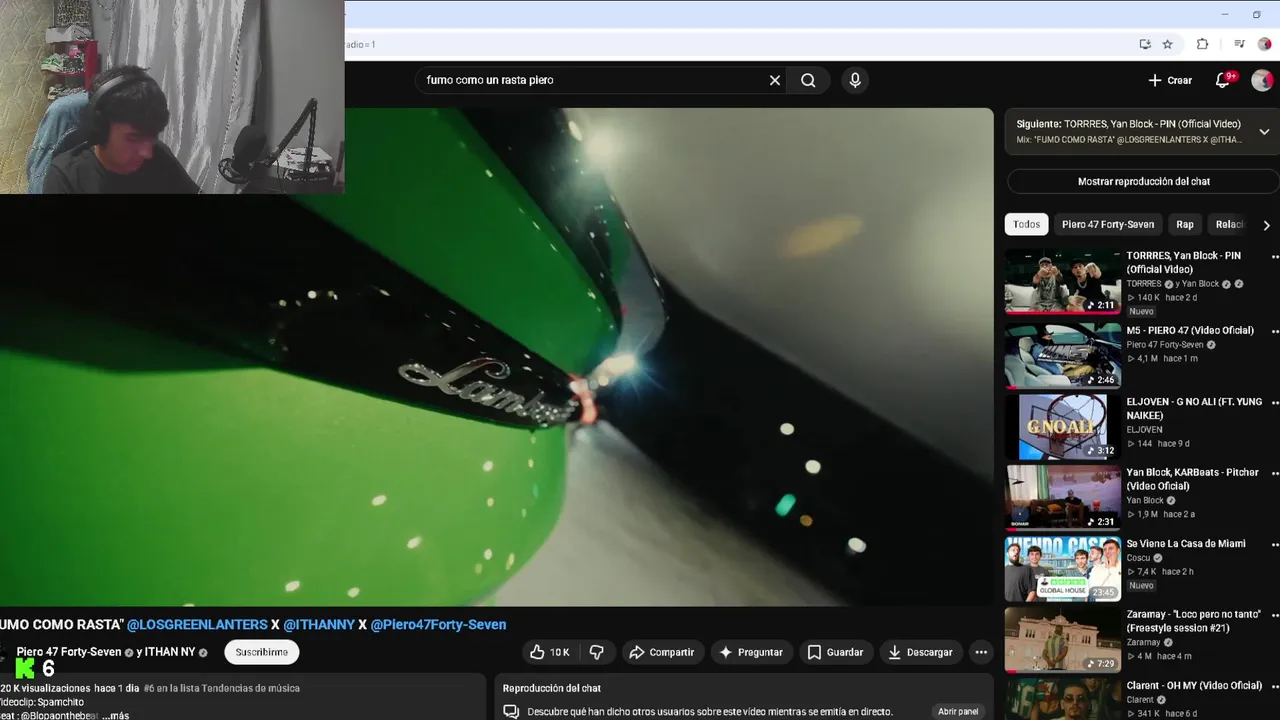Show next filter chips with arrow
This screenshot has height=720, width=1280.
[1266, 225]
